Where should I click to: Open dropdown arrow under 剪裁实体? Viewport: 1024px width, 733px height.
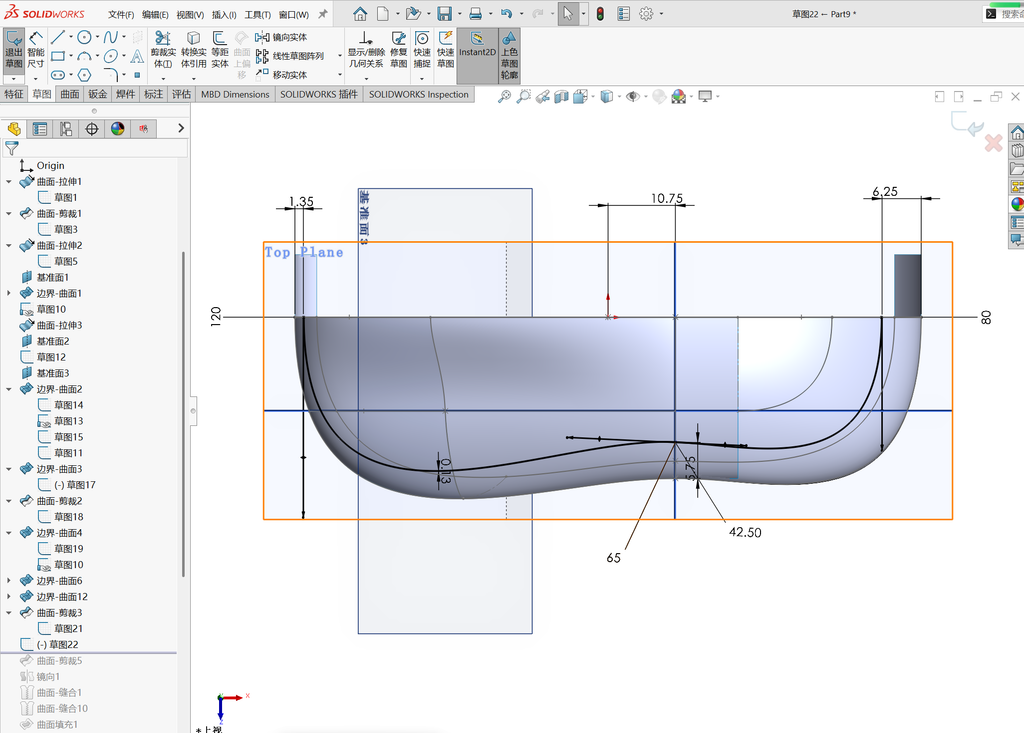[163, 78]
